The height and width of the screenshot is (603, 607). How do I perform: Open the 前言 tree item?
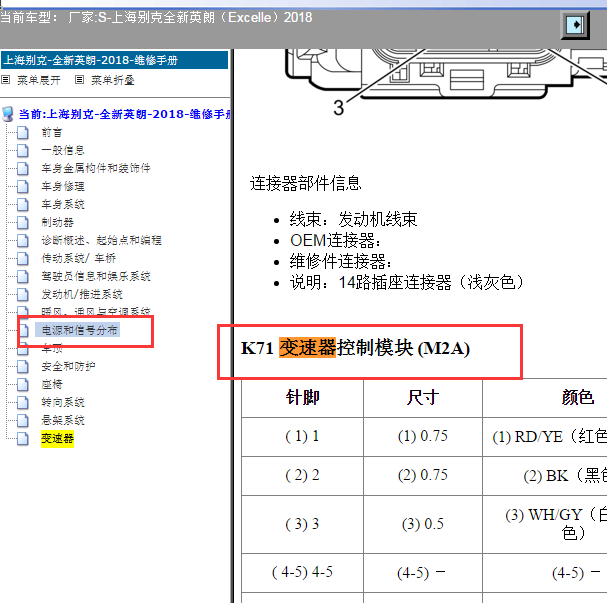(x=52, y=132)
